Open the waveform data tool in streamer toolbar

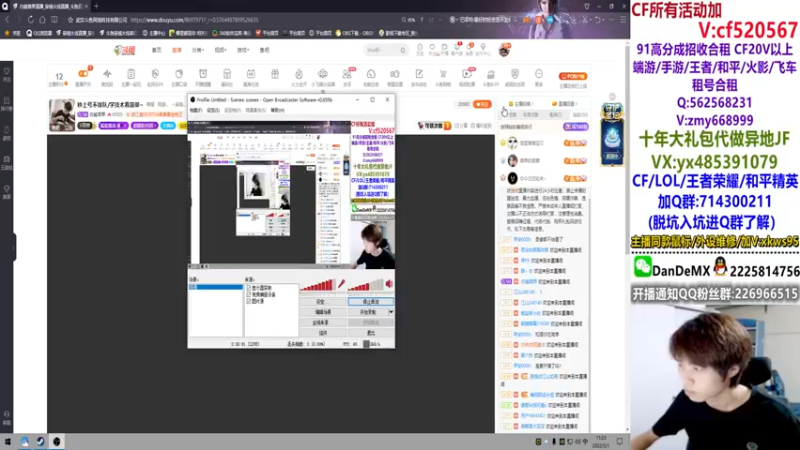coord(107,74)
